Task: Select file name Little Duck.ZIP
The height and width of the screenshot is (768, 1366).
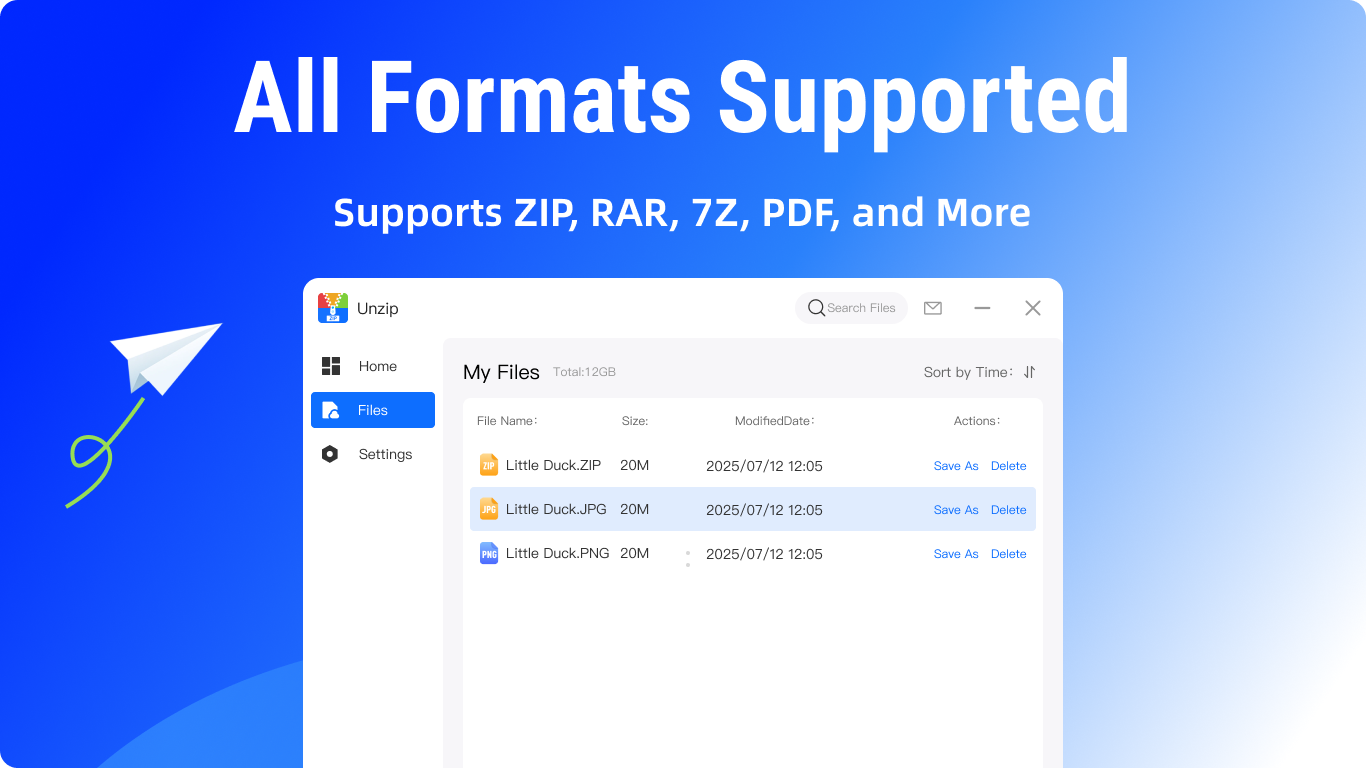Action: (x=553, y=465)
